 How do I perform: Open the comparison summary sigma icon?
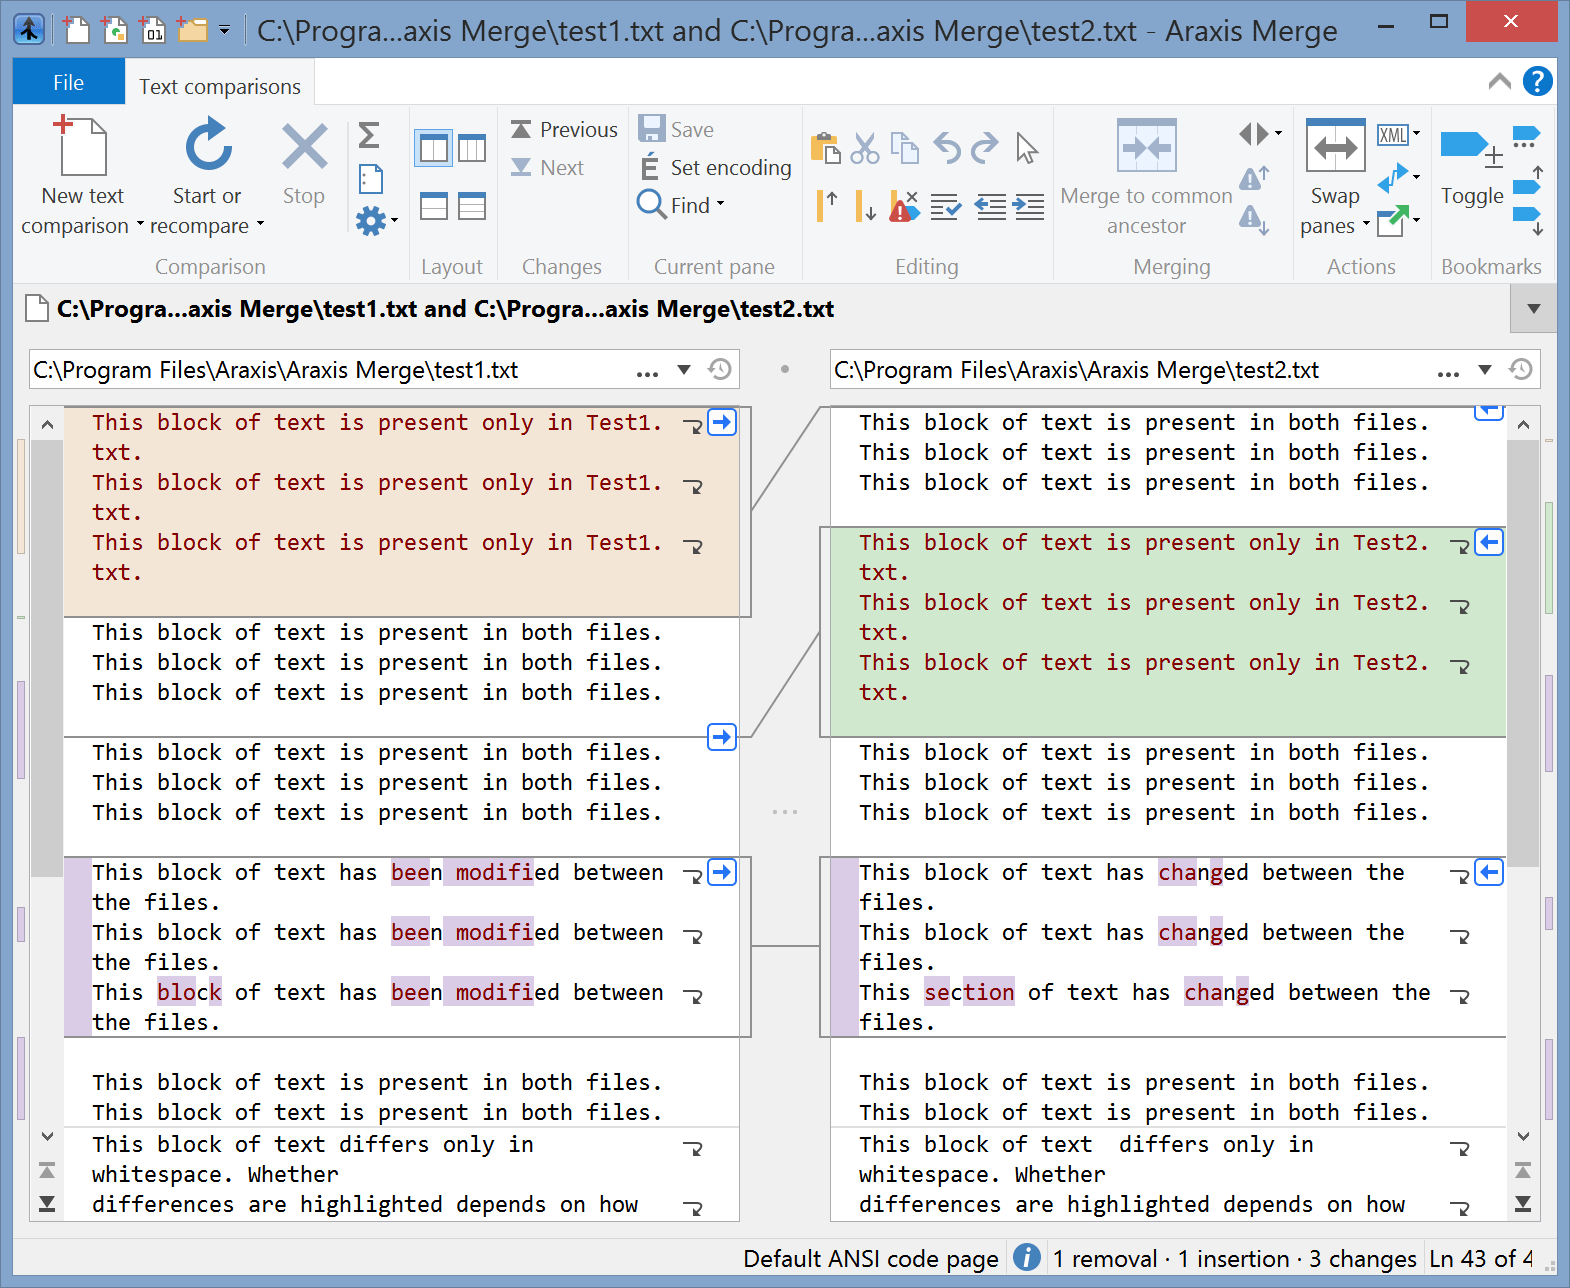[x=369, y=134]
